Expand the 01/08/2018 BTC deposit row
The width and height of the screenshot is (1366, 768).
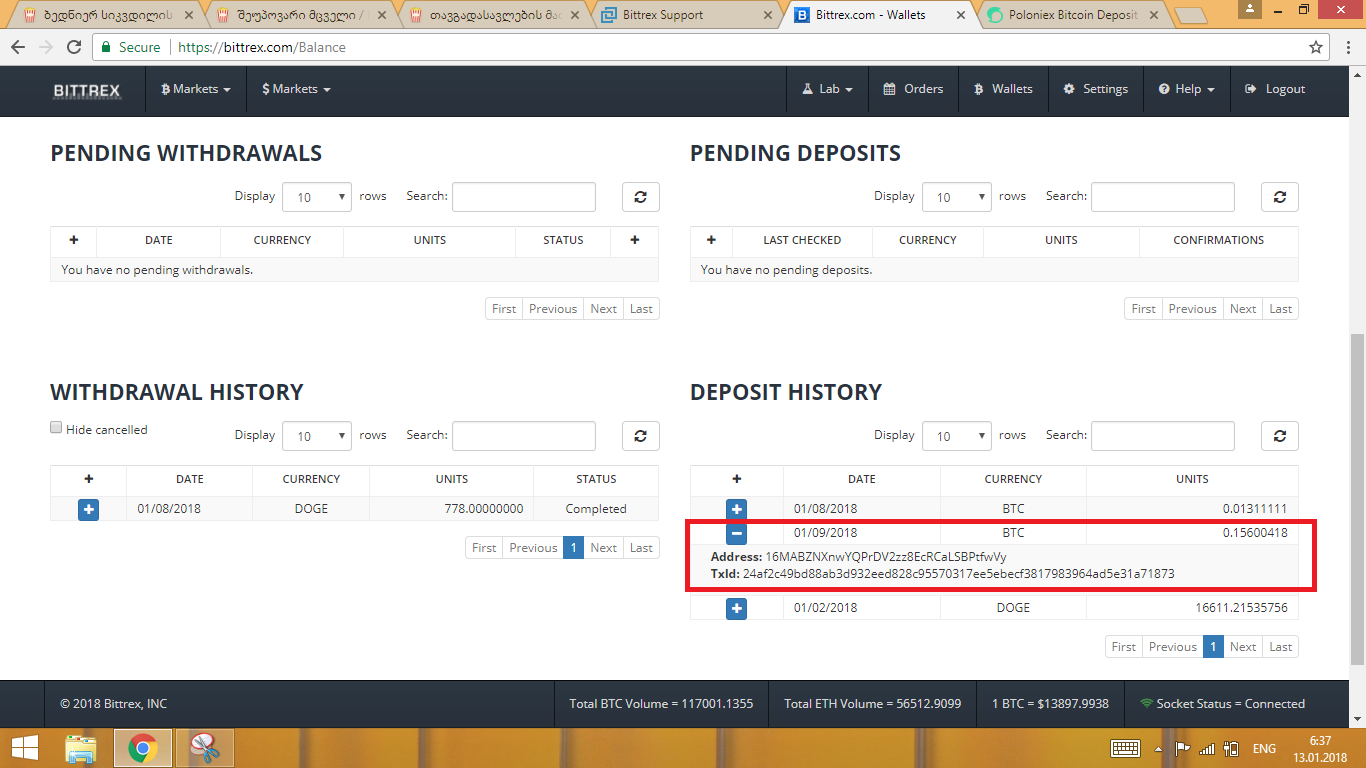[736, 509]
